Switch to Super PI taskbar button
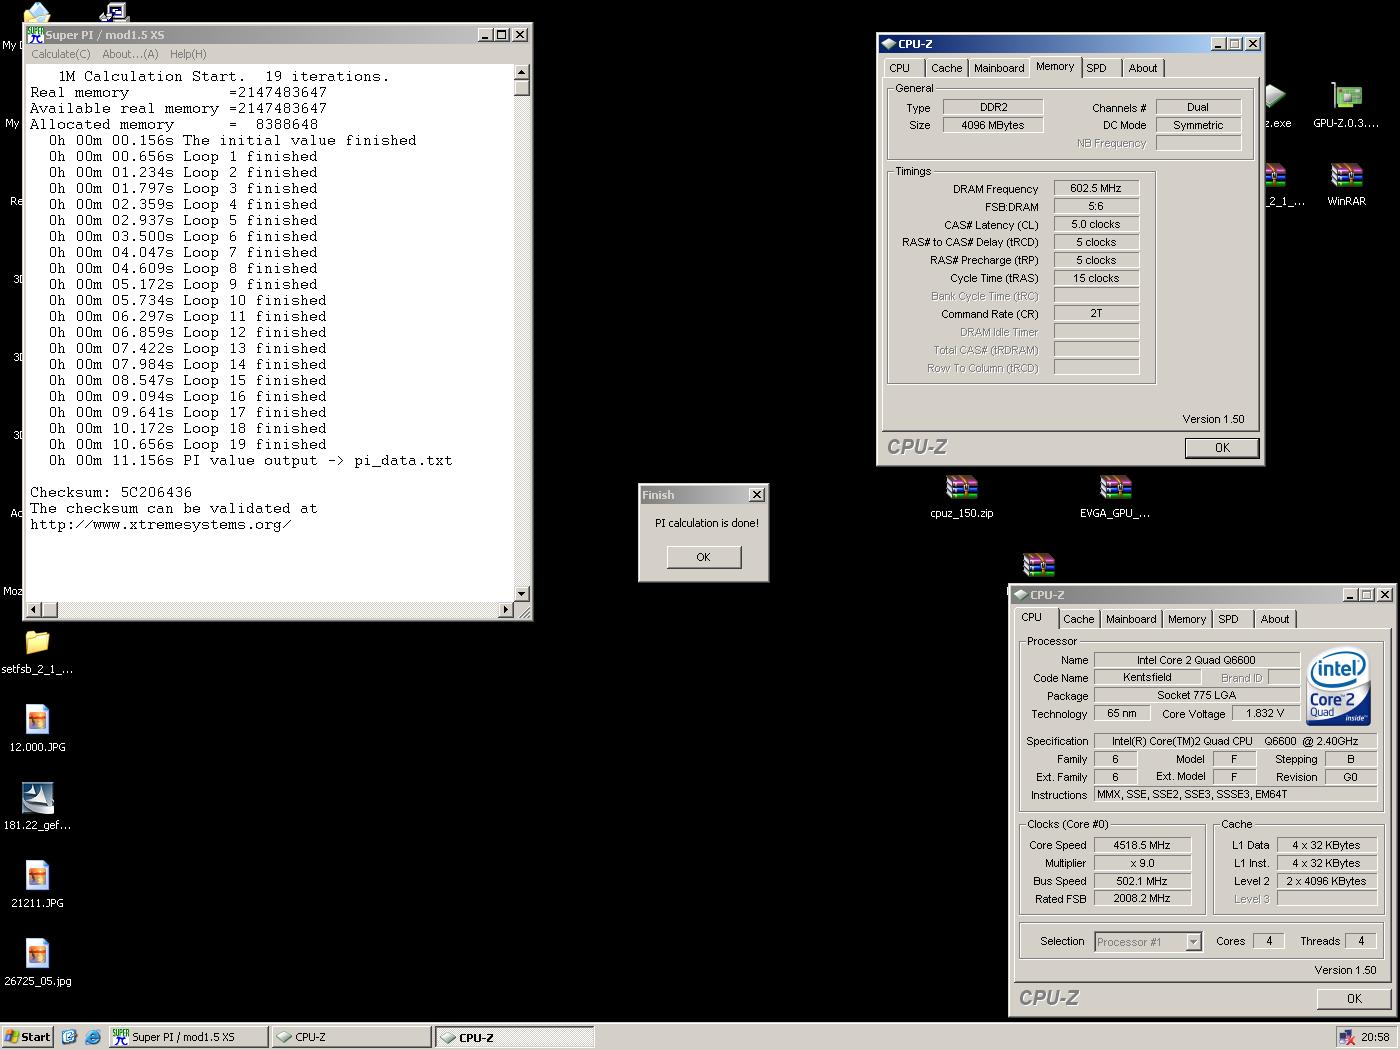The height and width of the screenshot is (1050, 1400). 187,1037
